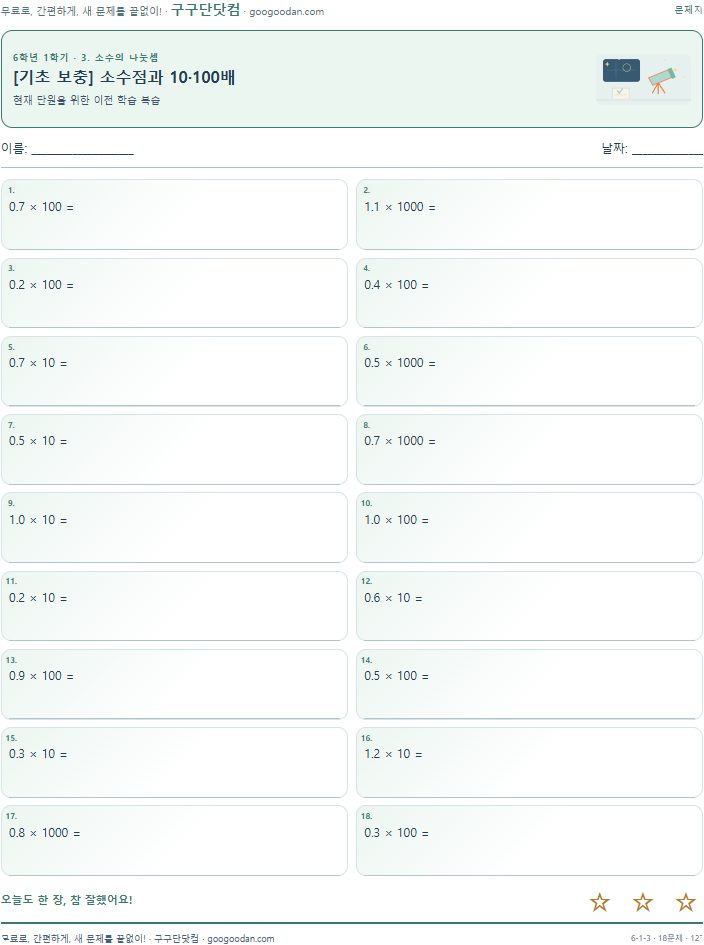
Task: Click the '오늘도 한 장, 참 잘했어요!' message
Action: click(x=67, y=900)
